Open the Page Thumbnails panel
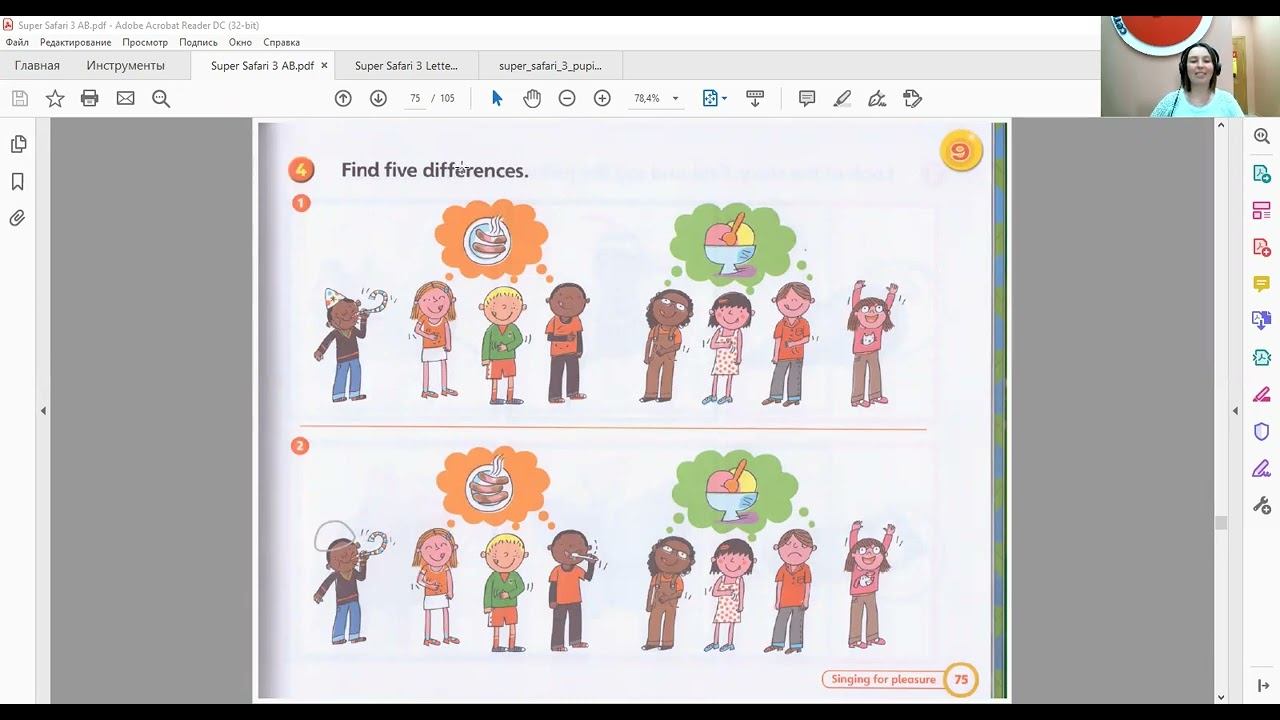Screen dimensions: 1280x720 (x=18, y=145)
